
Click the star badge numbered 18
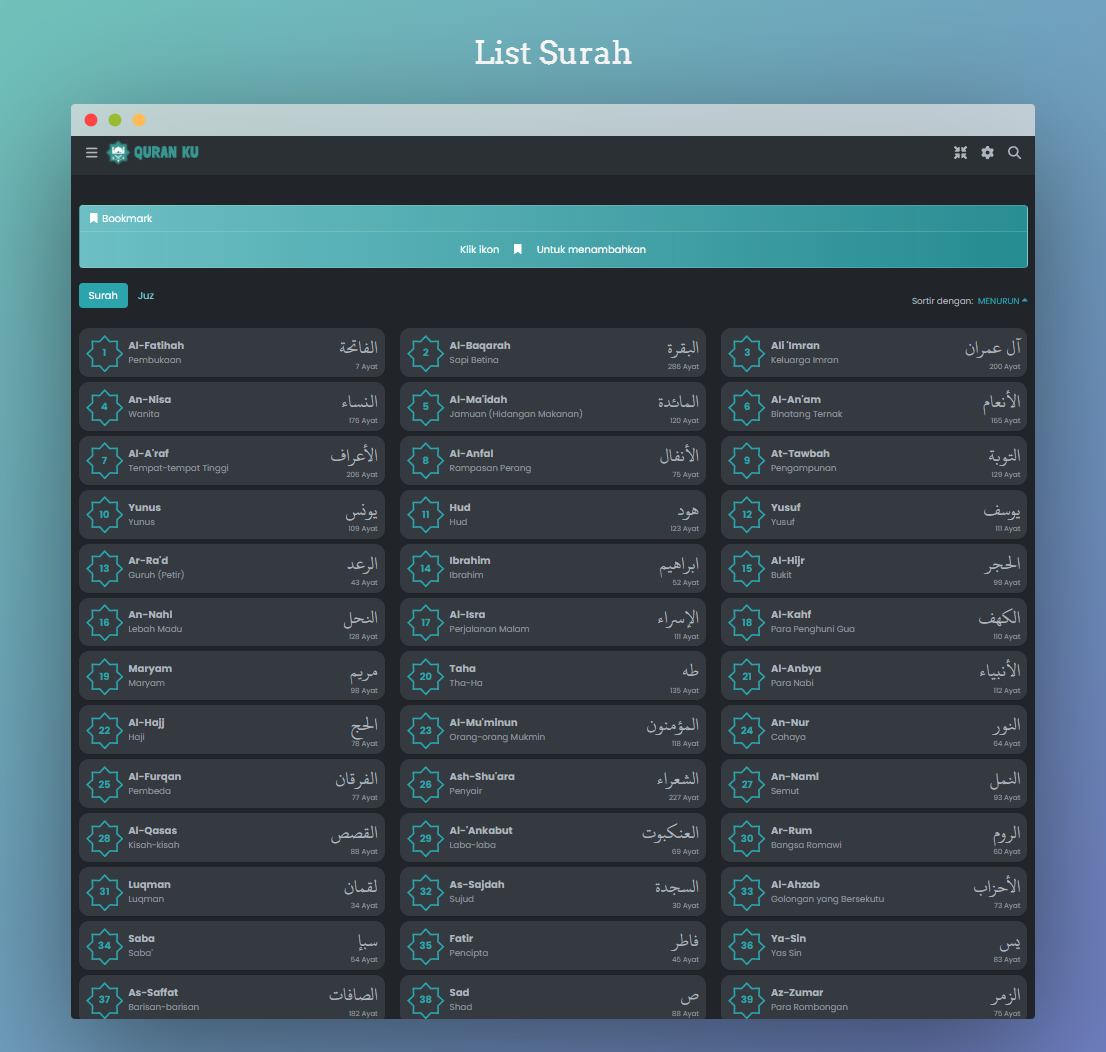(747, 622)
